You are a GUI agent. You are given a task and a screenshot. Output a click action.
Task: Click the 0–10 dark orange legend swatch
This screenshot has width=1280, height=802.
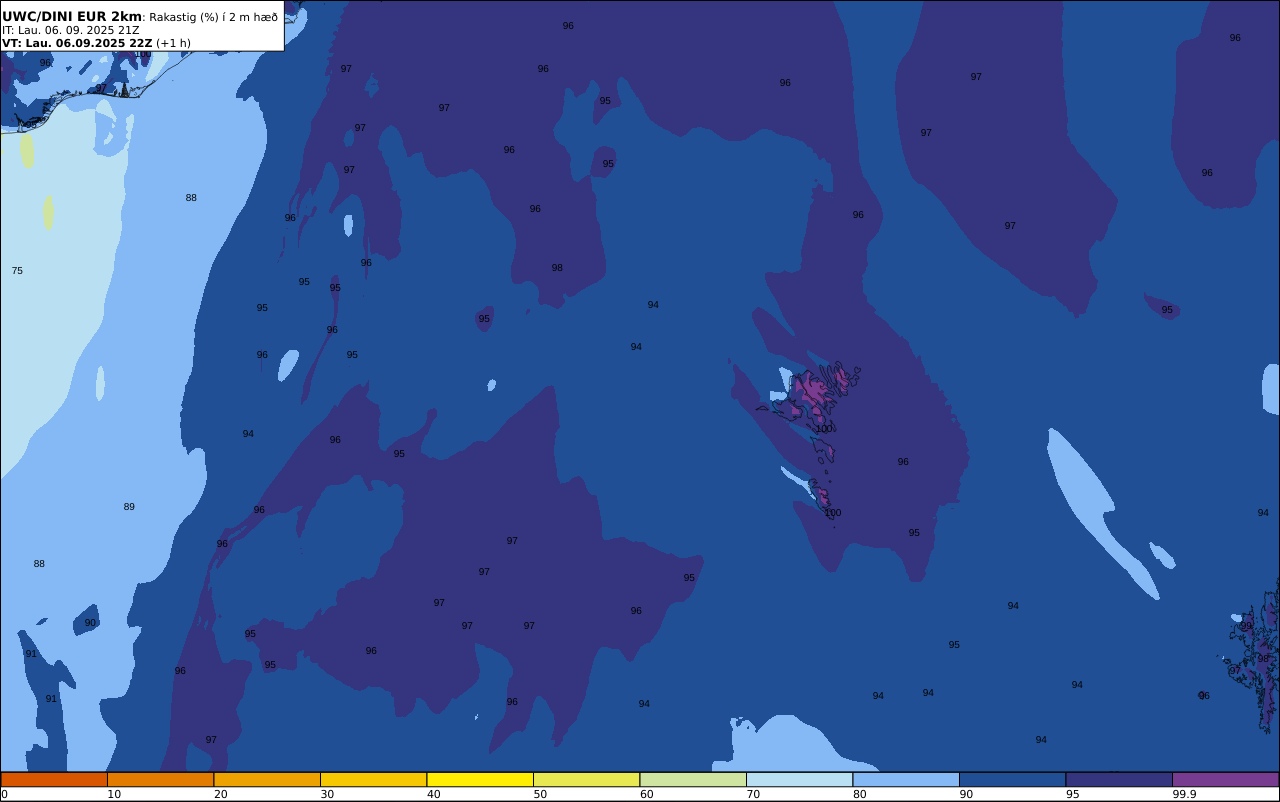tap(54, 779)
